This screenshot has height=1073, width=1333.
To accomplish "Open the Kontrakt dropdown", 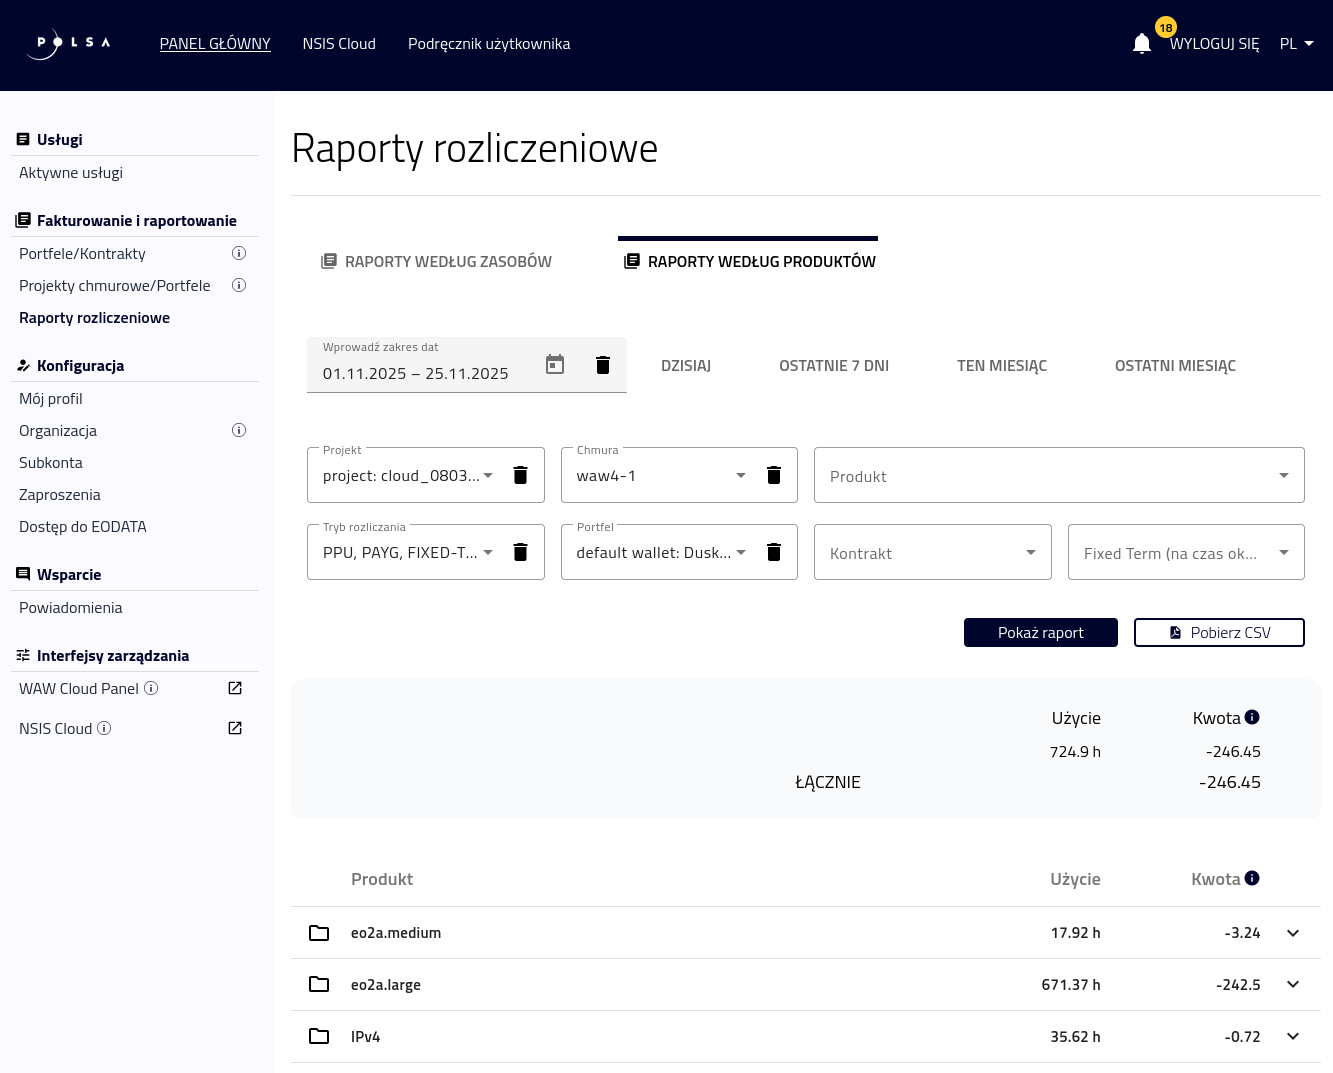I will point(932,553).
